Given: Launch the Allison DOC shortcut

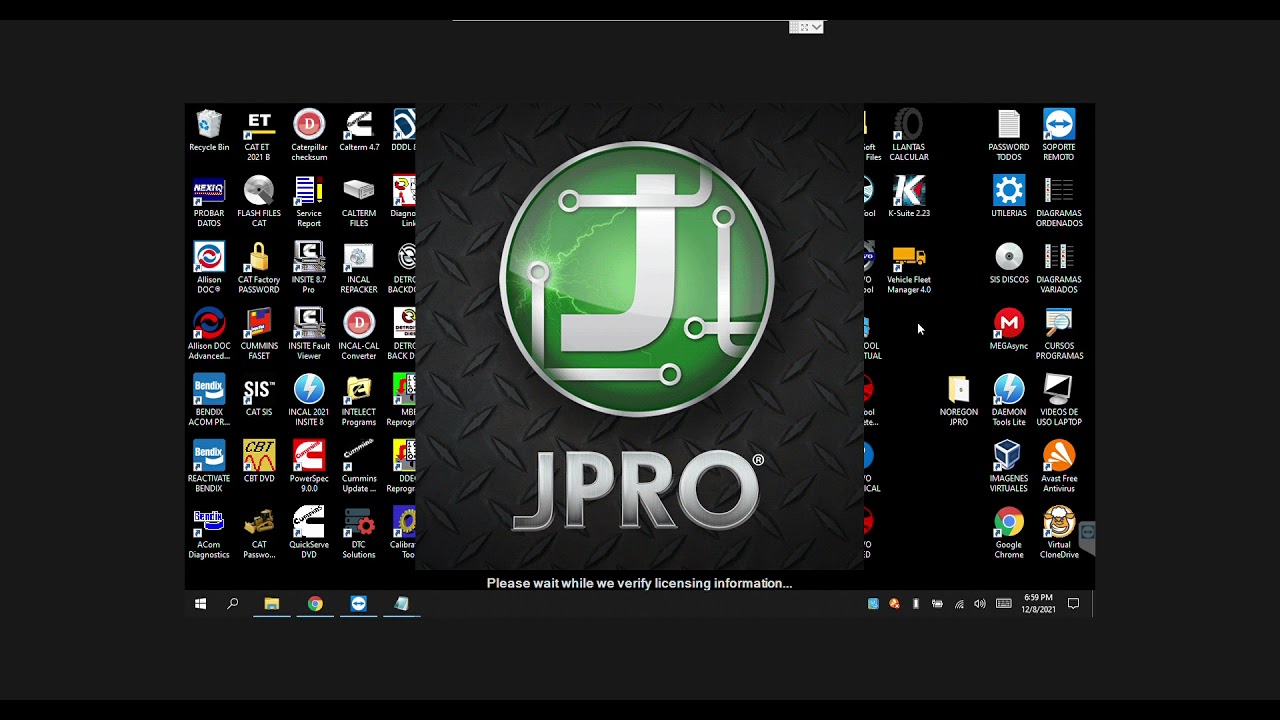Looking at the screenshot, I should pyautogui.click(x=209, y=268).
